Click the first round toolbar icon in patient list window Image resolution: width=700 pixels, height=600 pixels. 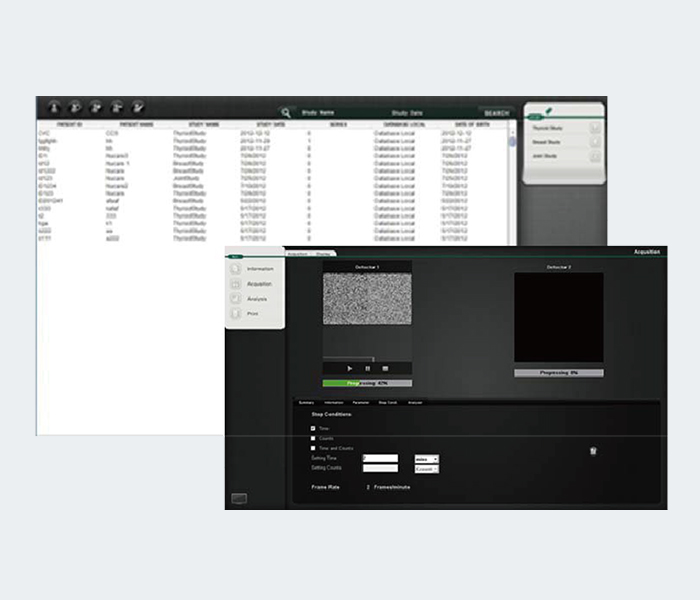tap(54, 107)
